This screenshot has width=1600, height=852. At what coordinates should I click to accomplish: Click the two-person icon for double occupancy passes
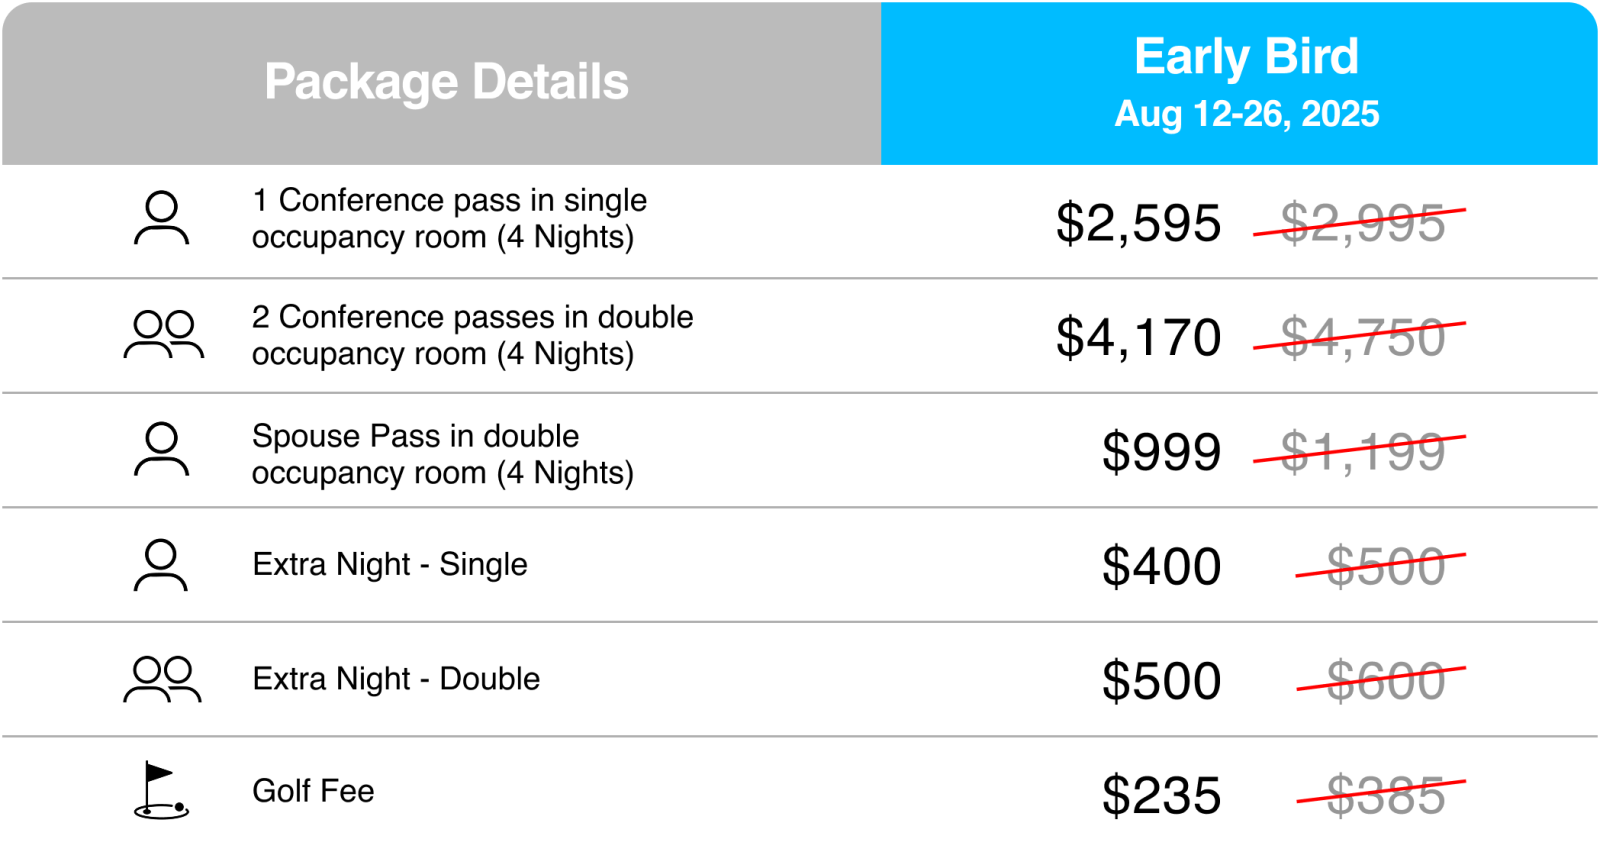tap(163, 335)
